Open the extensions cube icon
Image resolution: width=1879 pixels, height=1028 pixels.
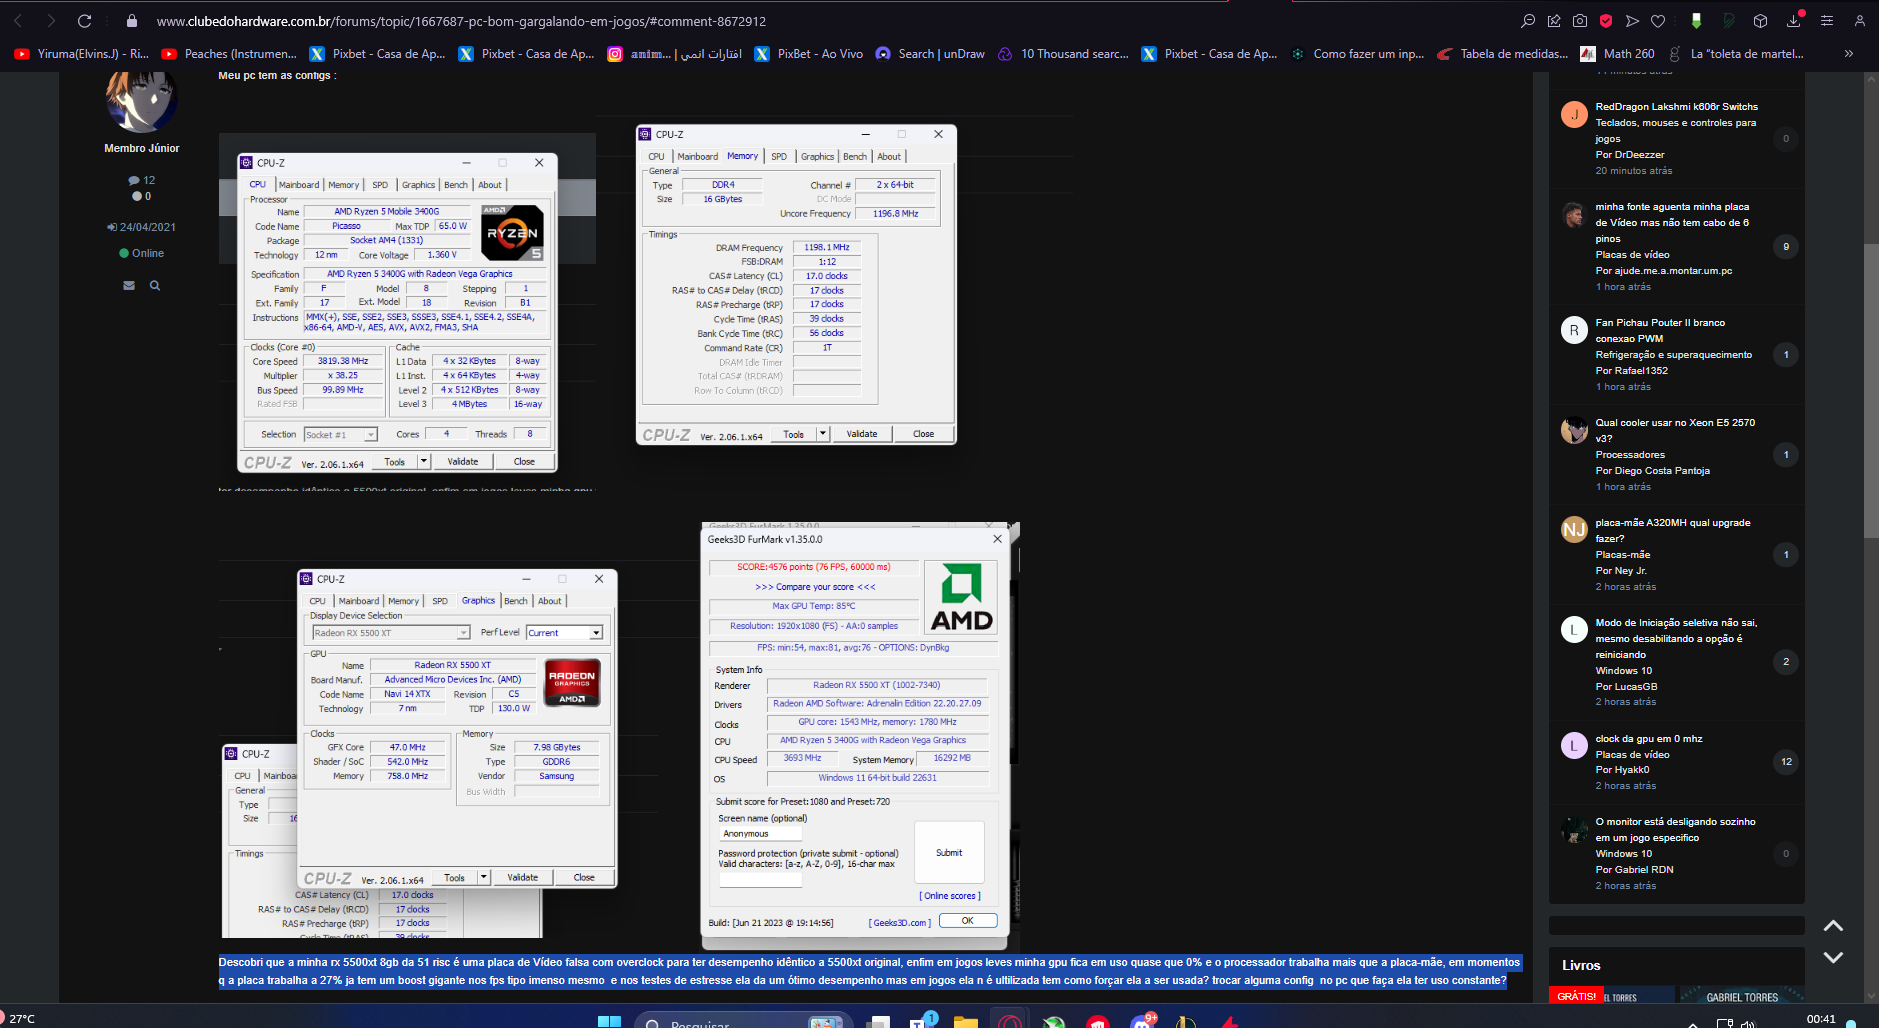coord(1761,21)
